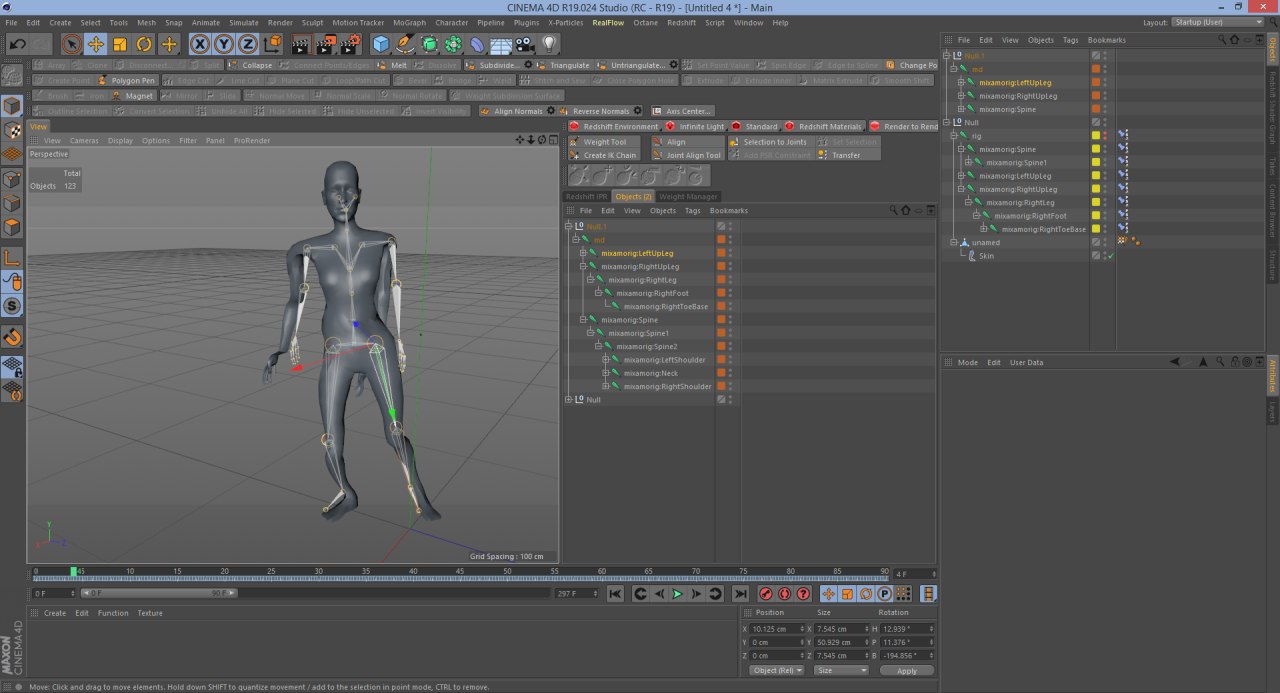Add a Floor environment object

tap(501, 44)
